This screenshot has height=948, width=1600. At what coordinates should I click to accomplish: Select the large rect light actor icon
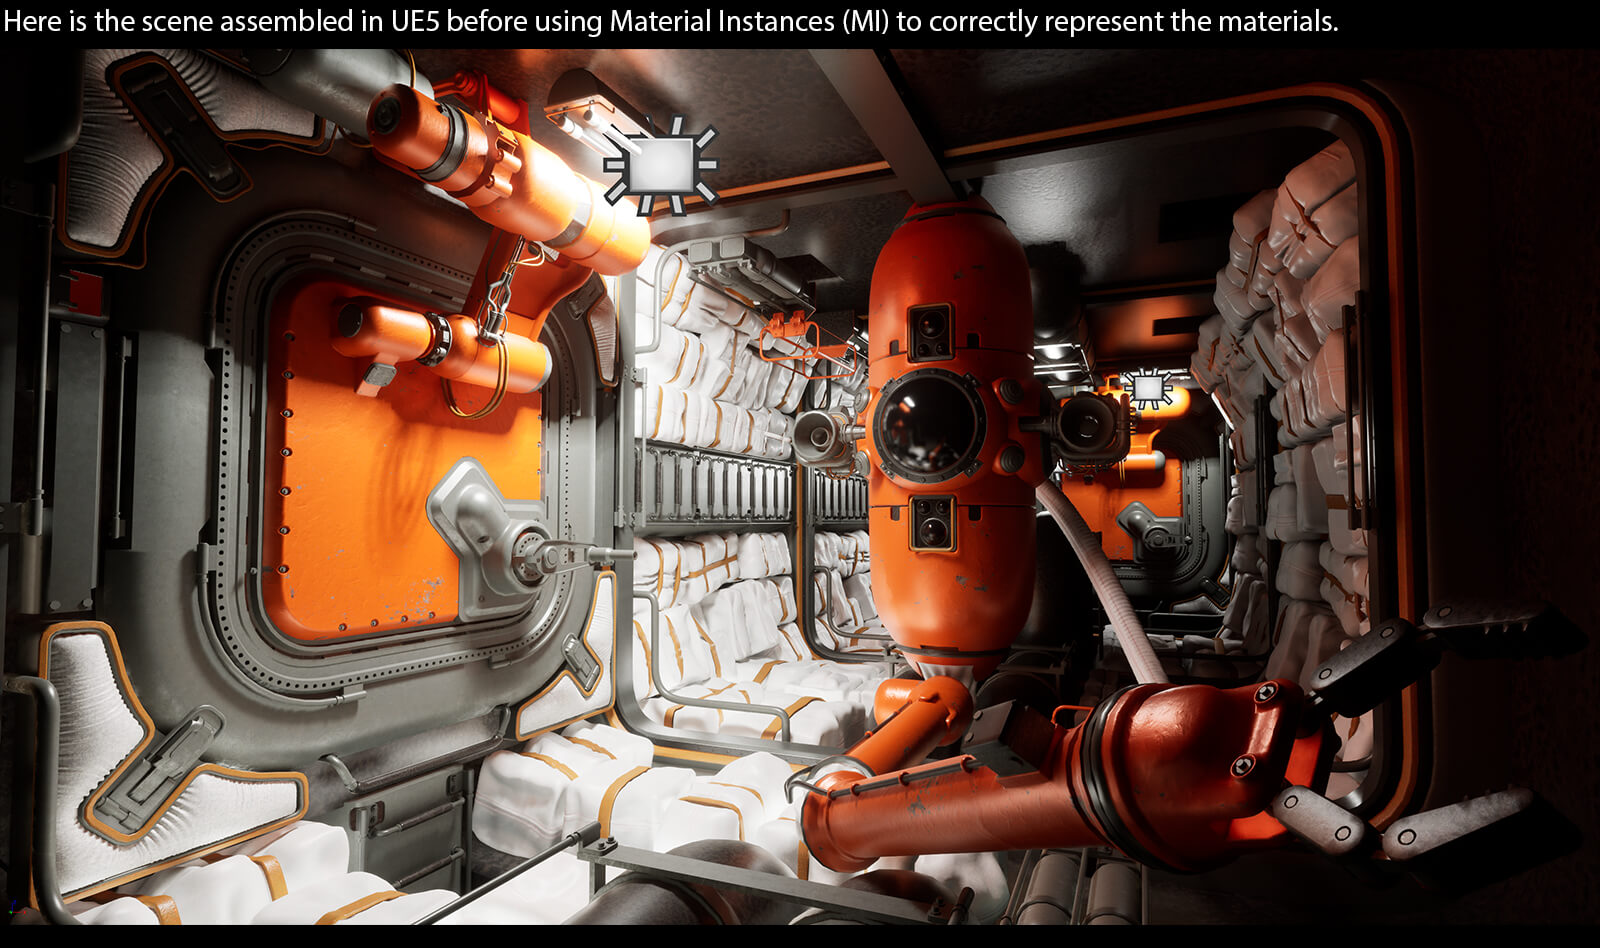(661, 166)
